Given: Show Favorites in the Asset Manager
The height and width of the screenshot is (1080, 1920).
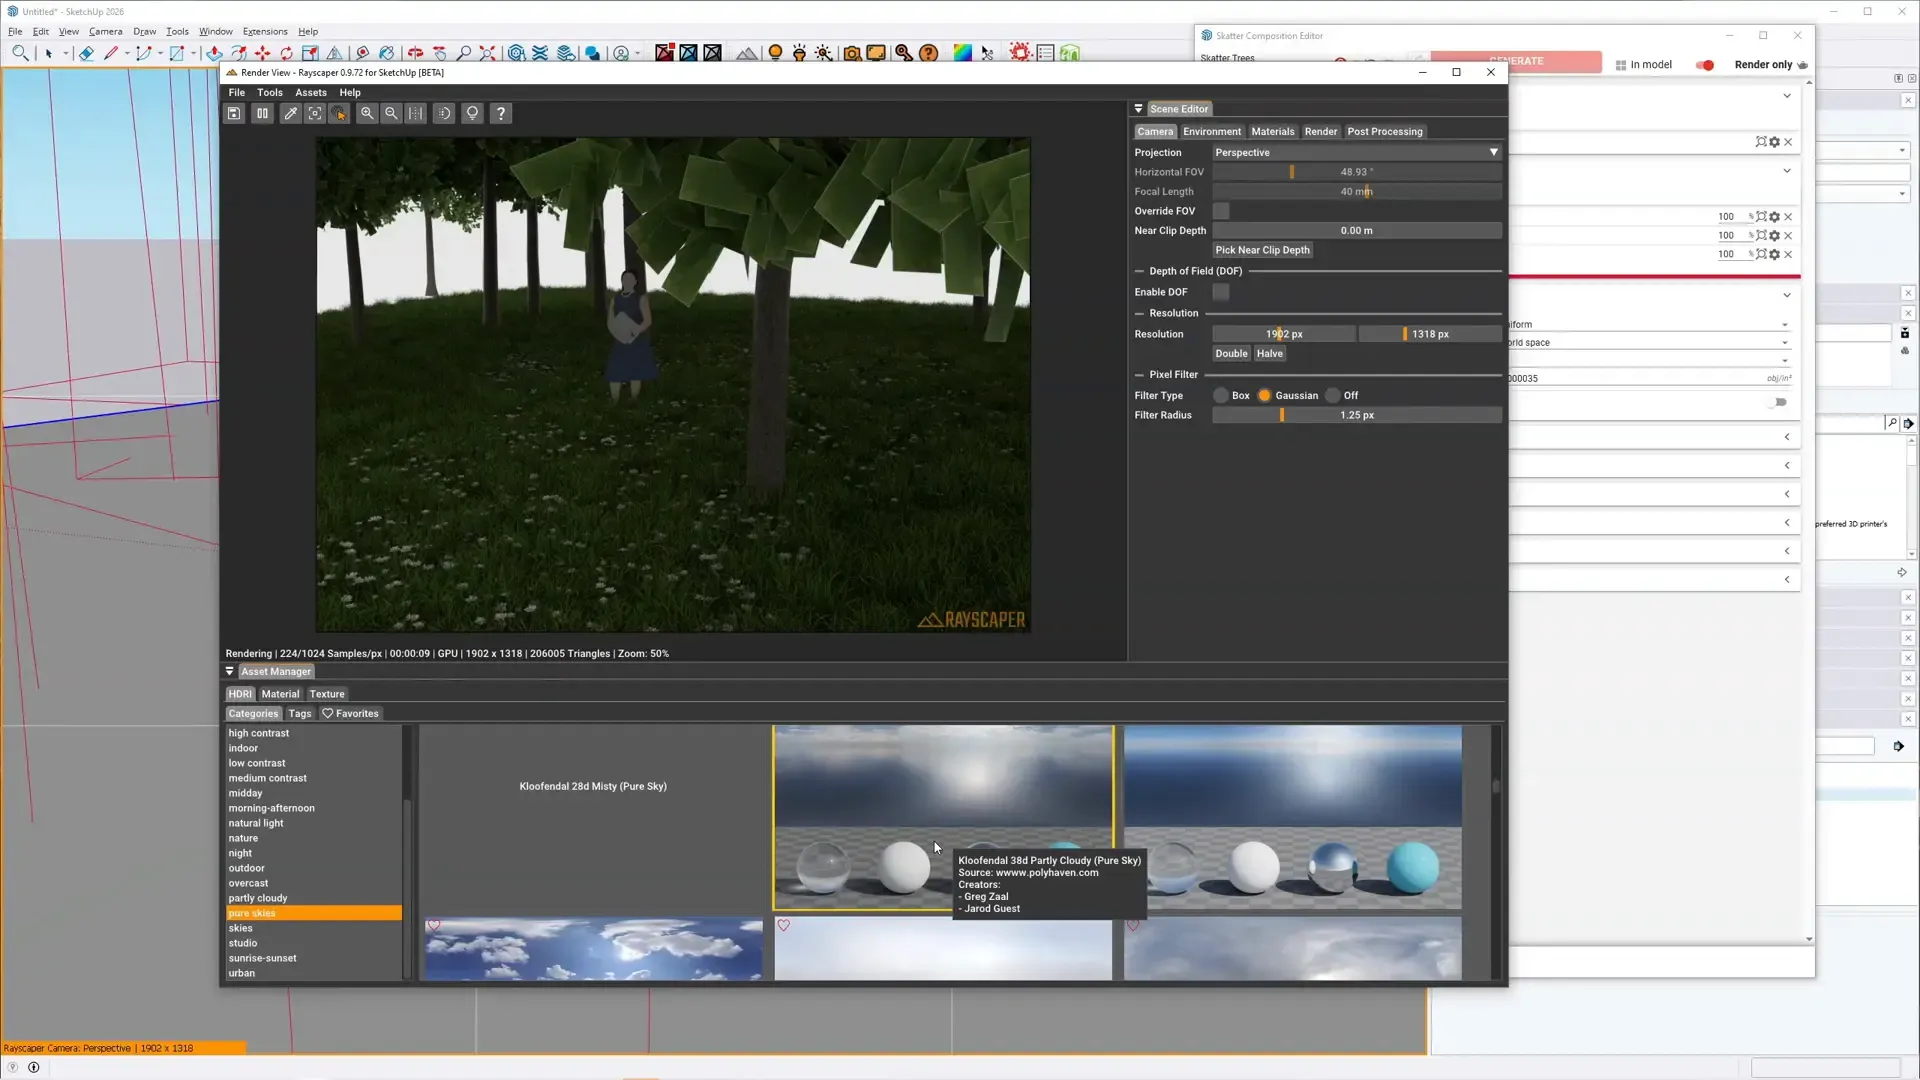Looking at the screenshot, I should click(350, 714).
